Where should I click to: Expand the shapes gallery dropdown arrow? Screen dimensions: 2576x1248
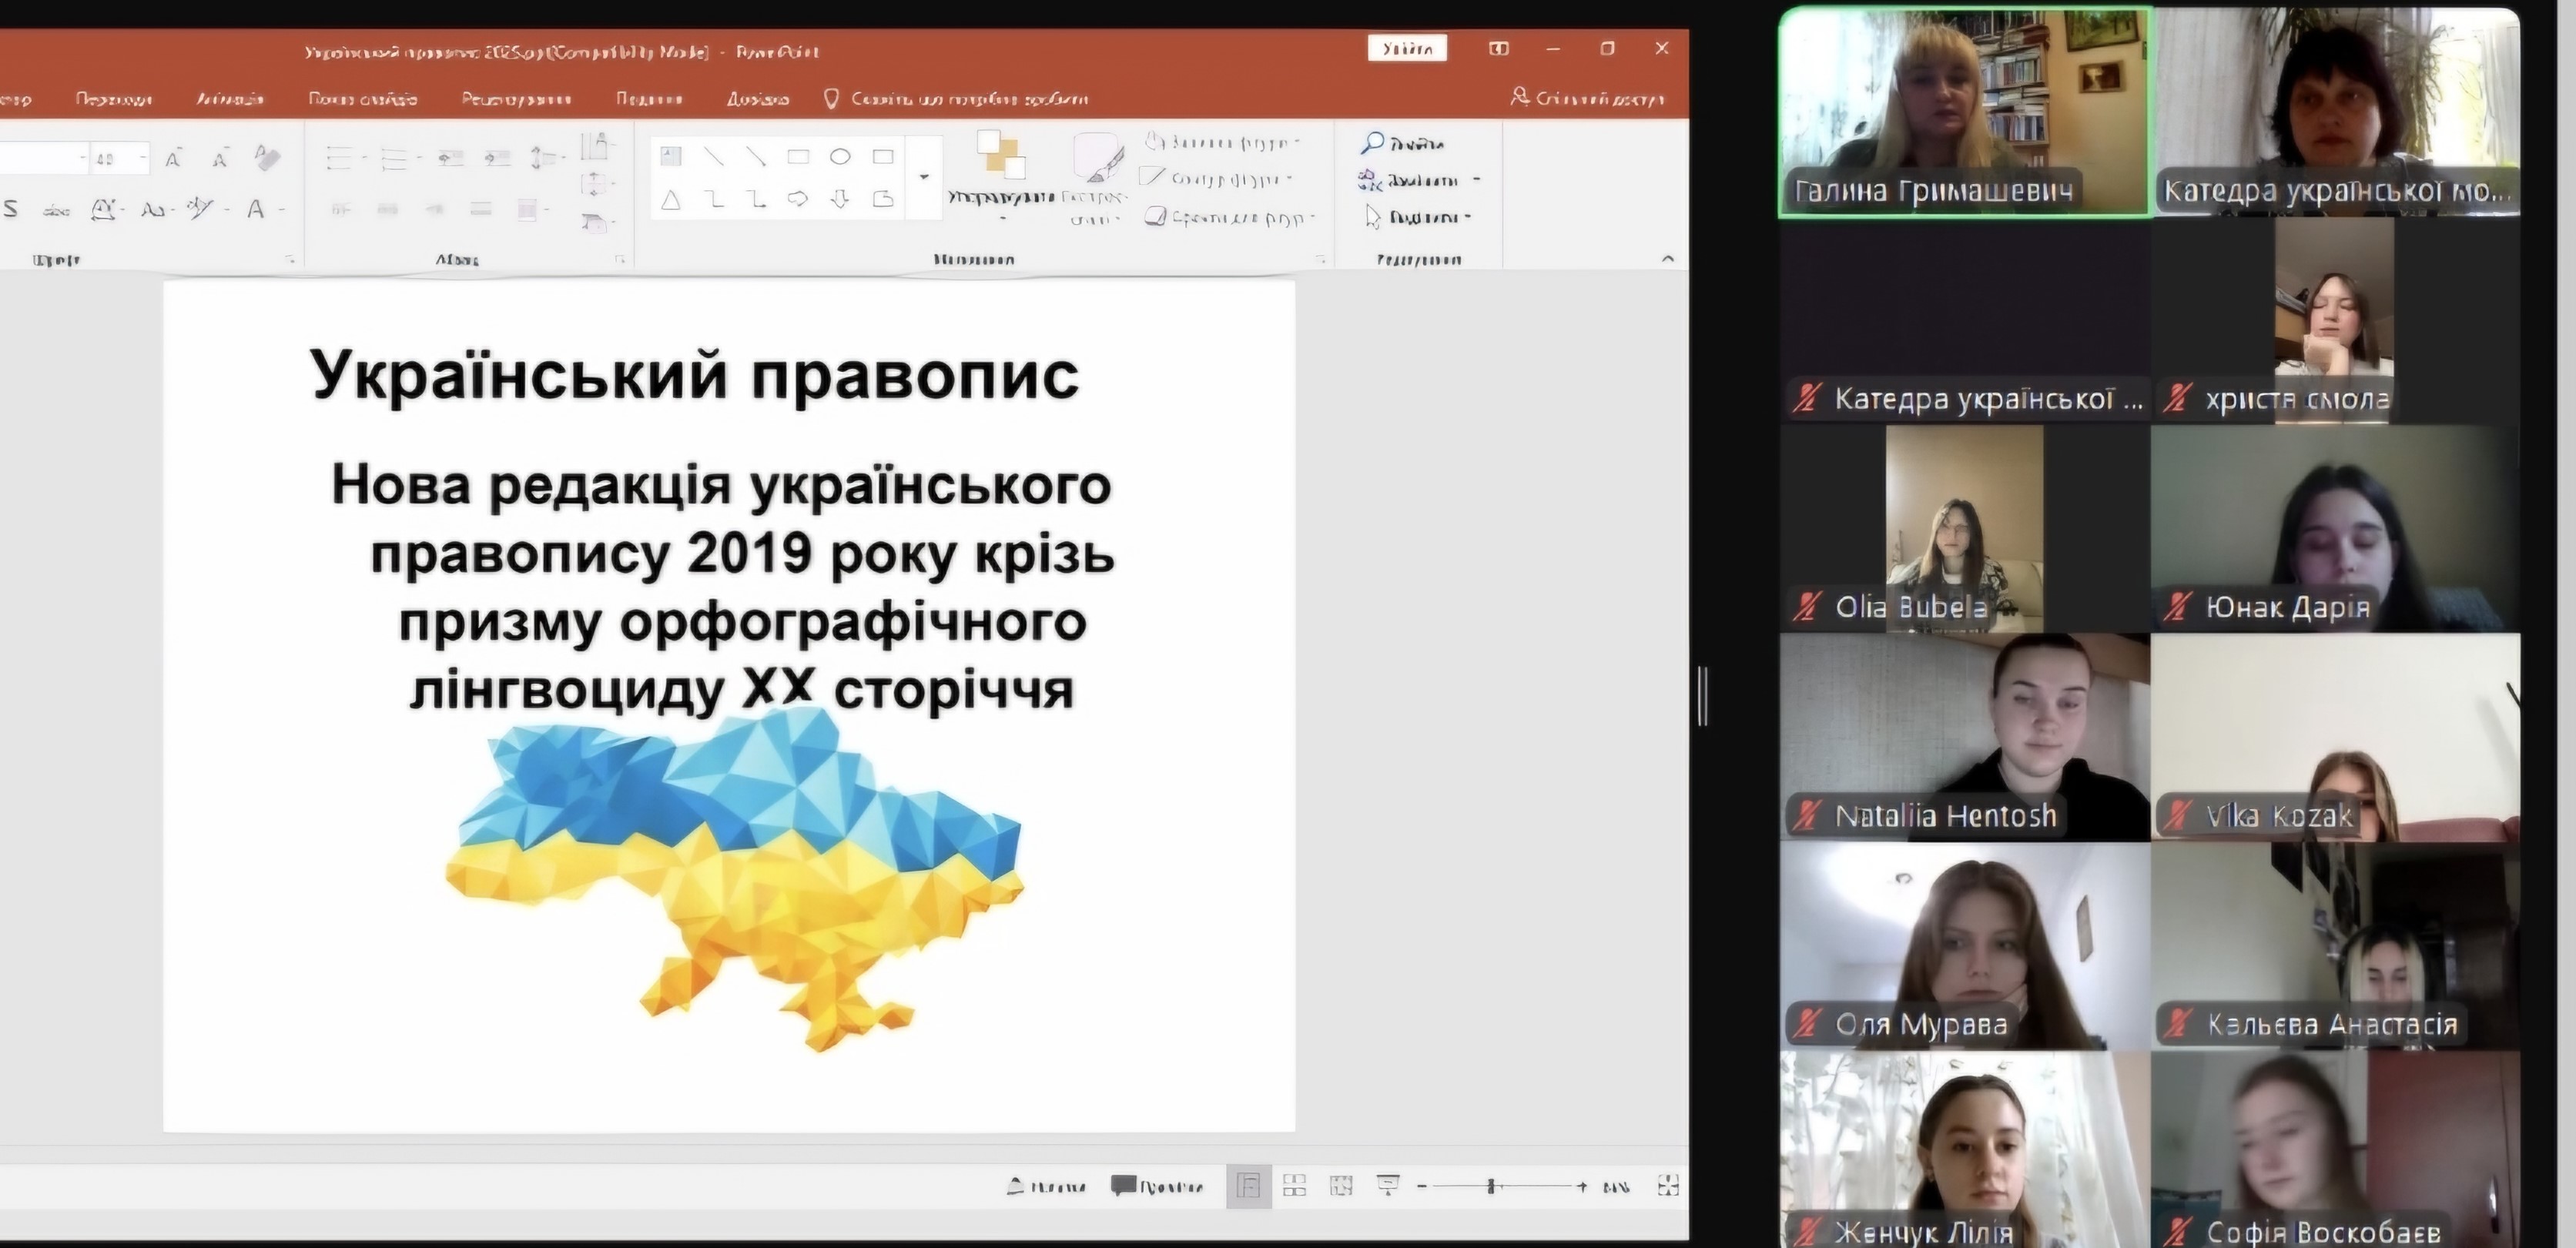click(924, 178)
